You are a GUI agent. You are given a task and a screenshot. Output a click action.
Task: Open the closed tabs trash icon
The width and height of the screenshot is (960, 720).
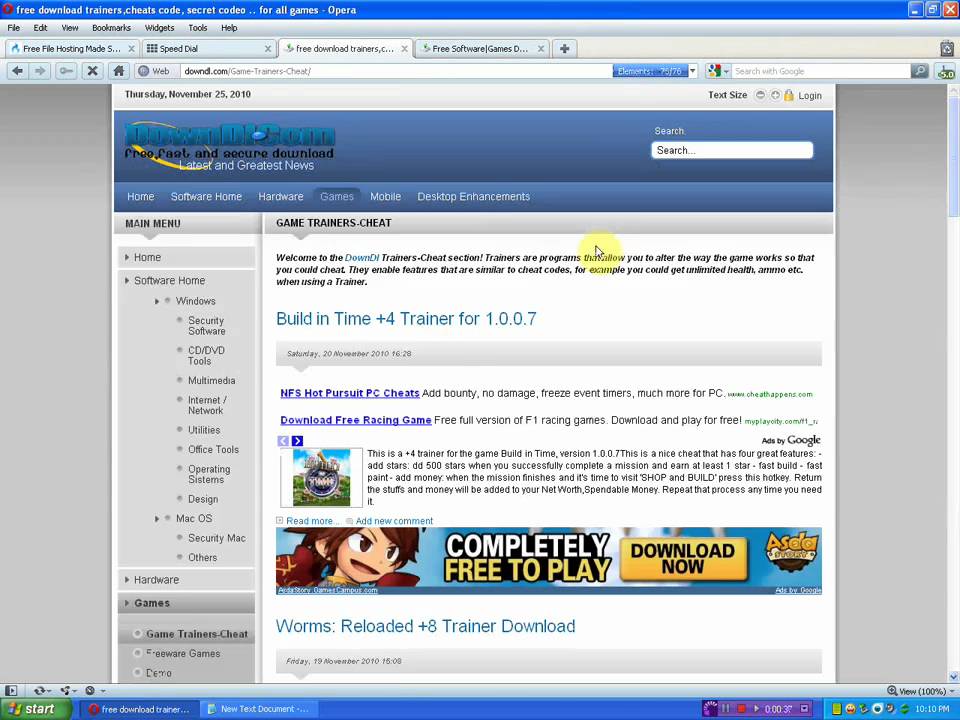pos(947,48)
